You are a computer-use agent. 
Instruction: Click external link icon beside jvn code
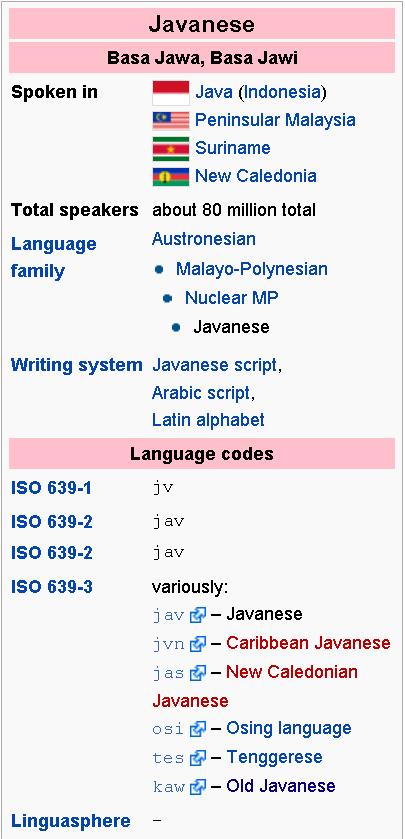197,644
